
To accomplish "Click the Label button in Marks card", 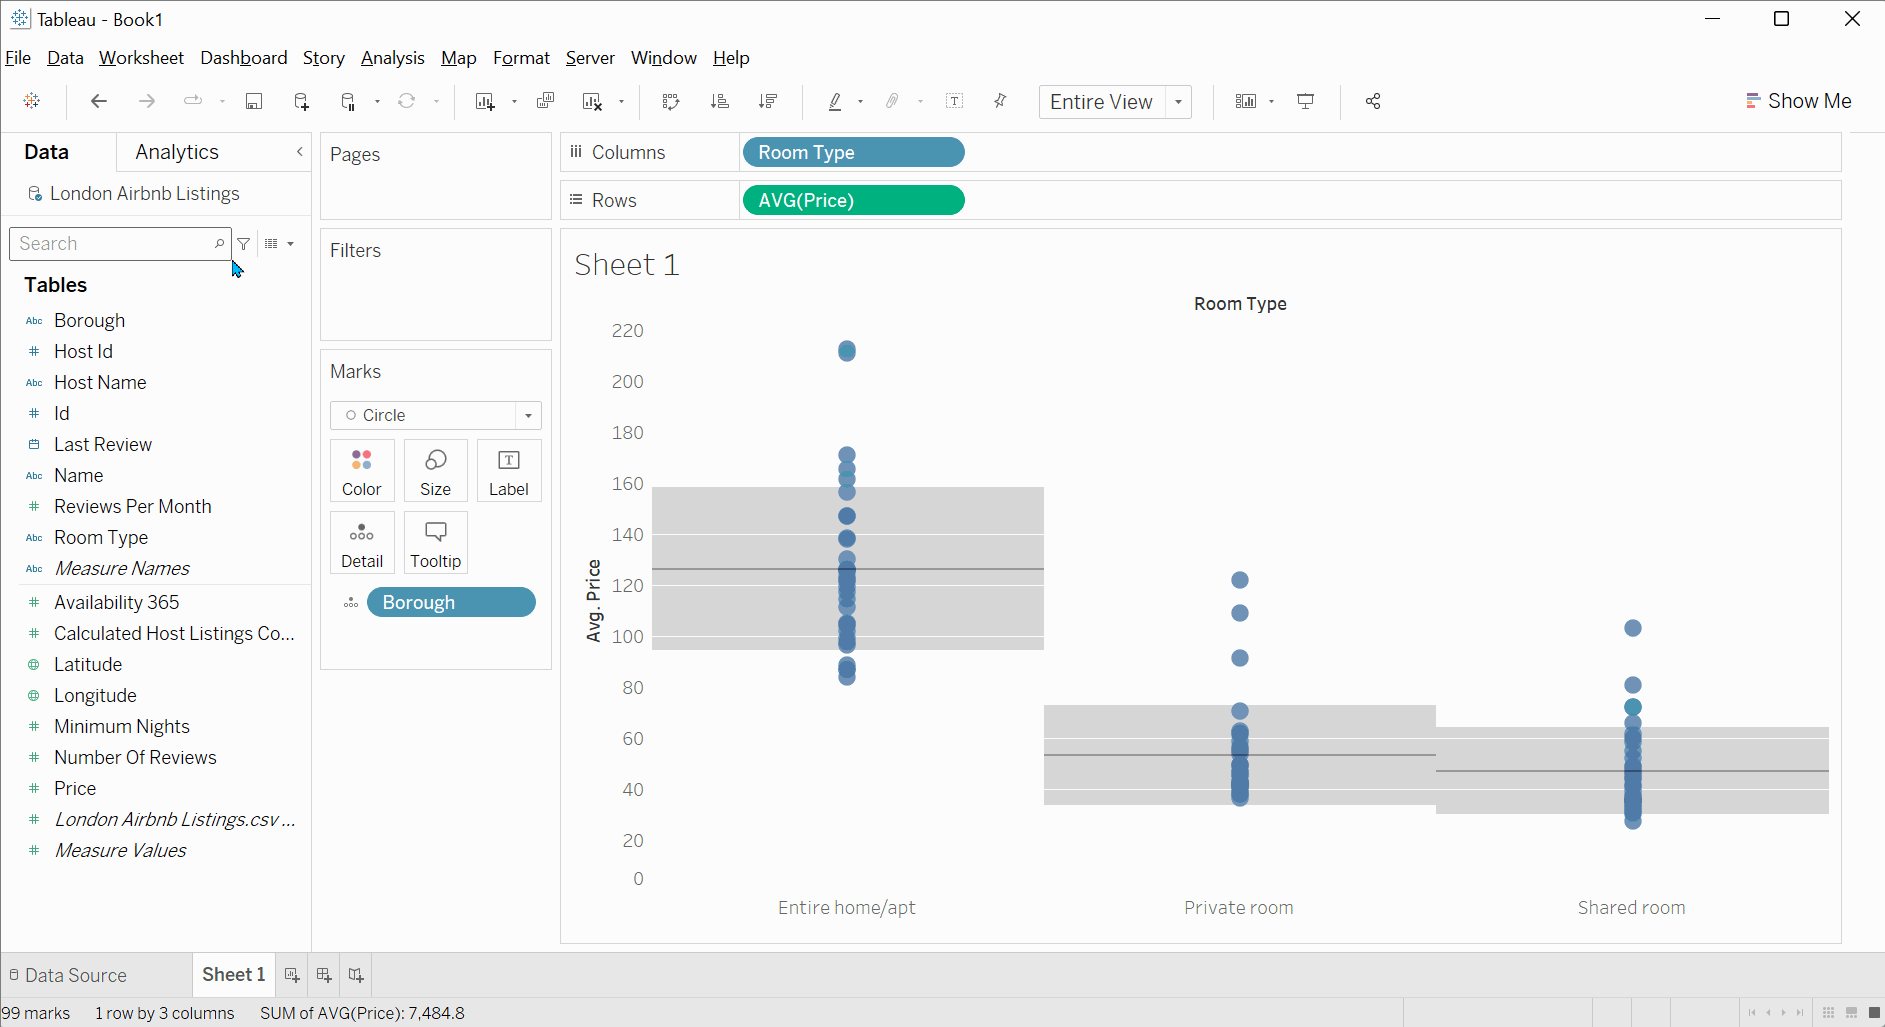I will (x=509, y=471).
